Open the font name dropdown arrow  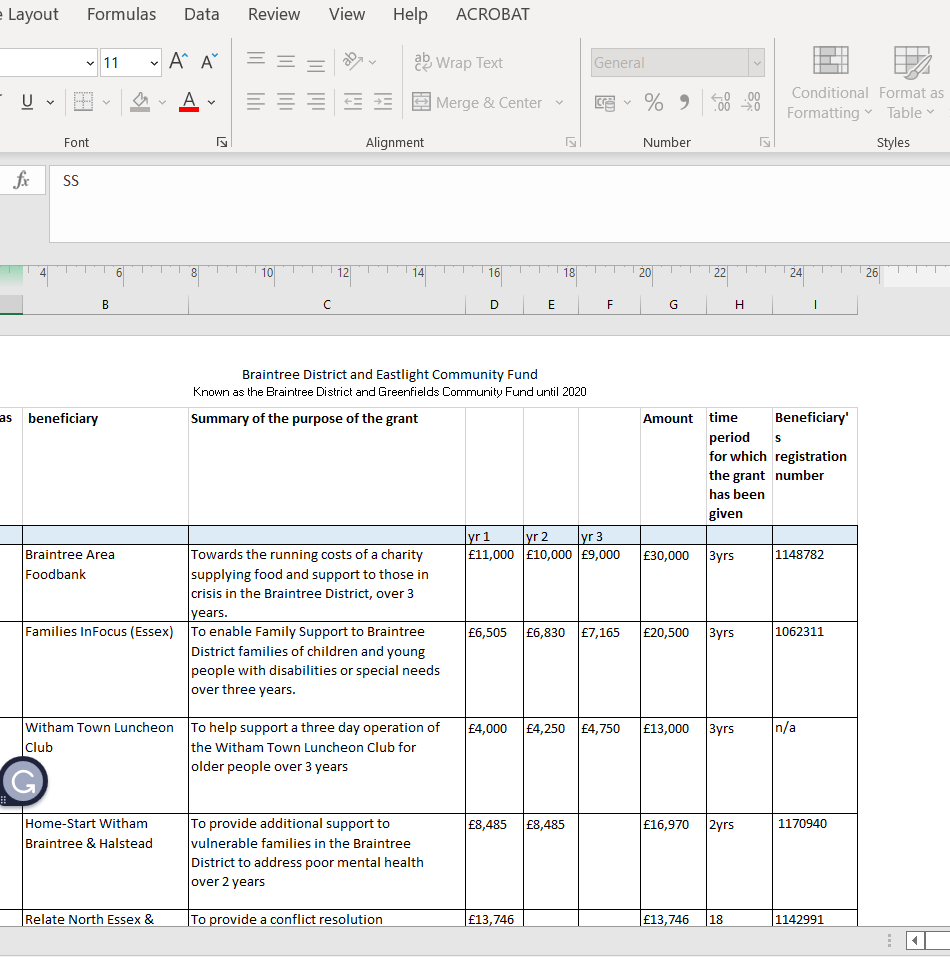click(90, 63)
